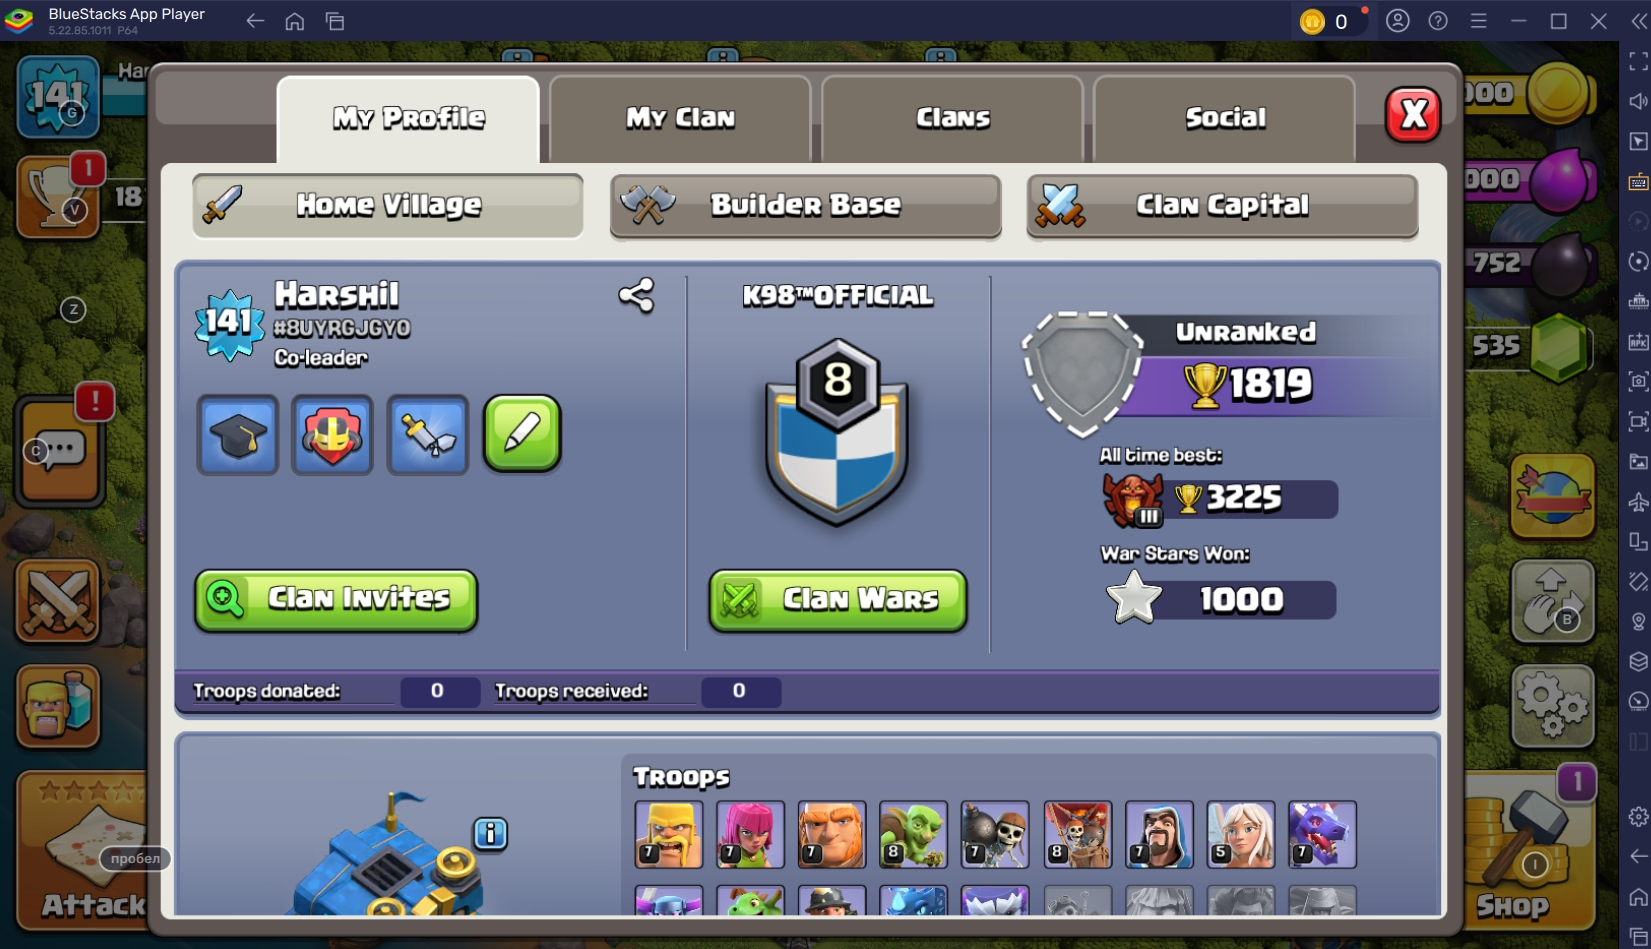Image resolution: width=1651 pixels, height=949 pixels.
Task: Click the K98 OFFICIAL clan shield badge
Action: (x=837, y=430)
